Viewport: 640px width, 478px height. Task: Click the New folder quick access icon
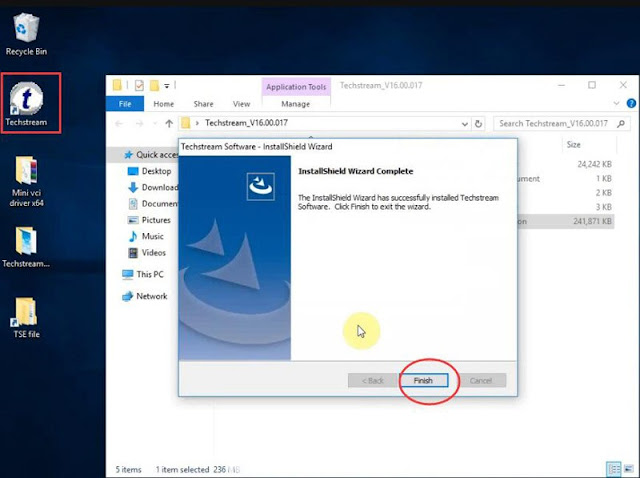click(x=154, y=85)
